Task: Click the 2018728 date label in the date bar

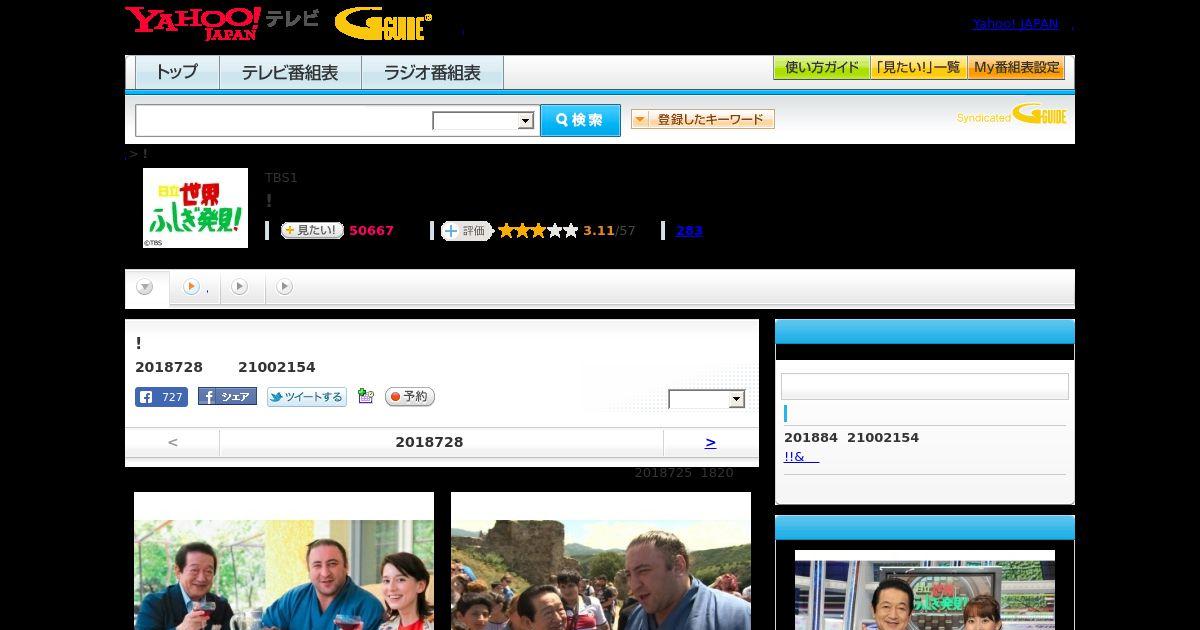Action: tap(429, 442)
